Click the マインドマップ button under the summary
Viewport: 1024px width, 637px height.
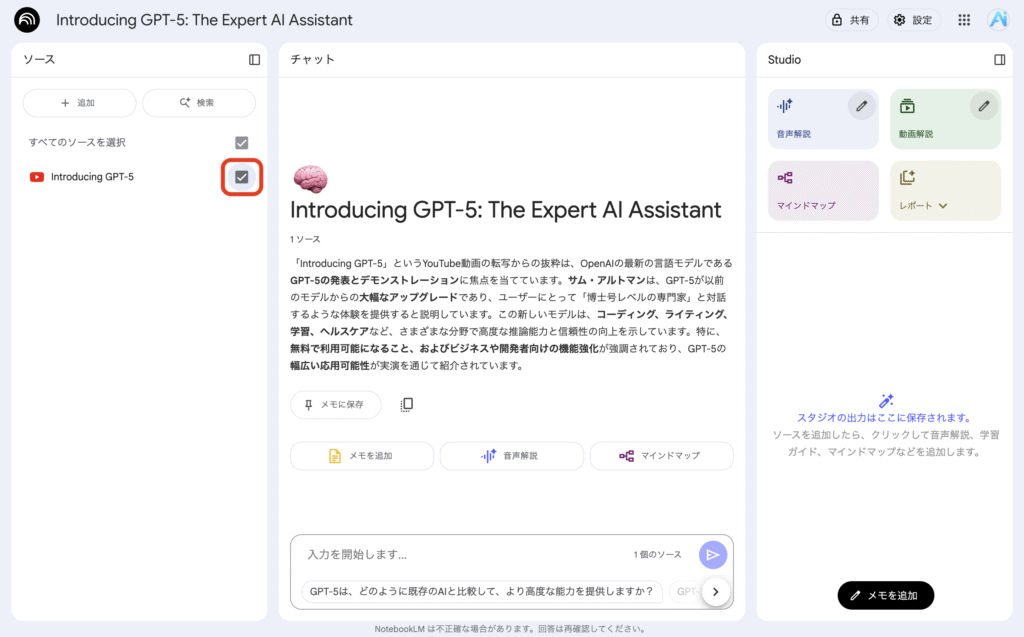662,456
